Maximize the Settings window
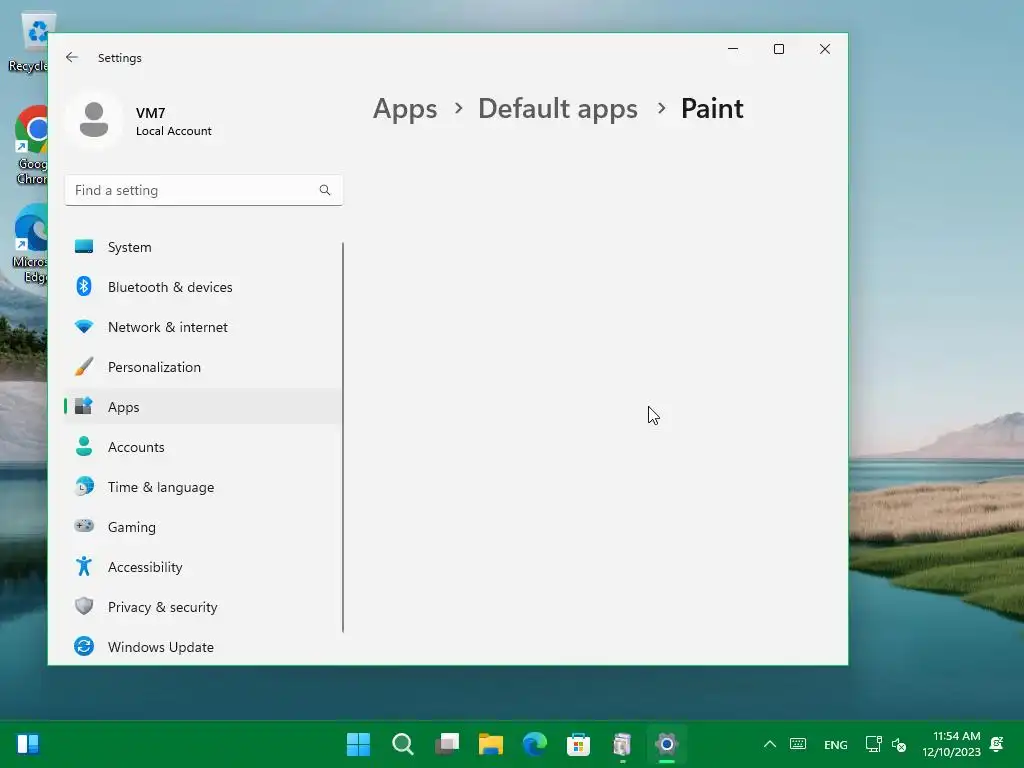The height and width of the screenshot is (768, 1024). click(778, 49)
